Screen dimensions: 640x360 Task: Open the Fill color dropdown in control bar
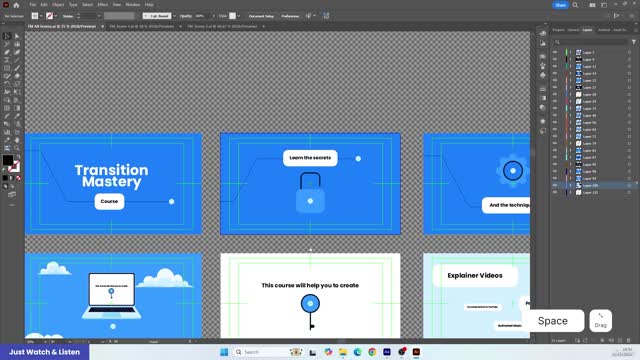(x=41, y=16)
